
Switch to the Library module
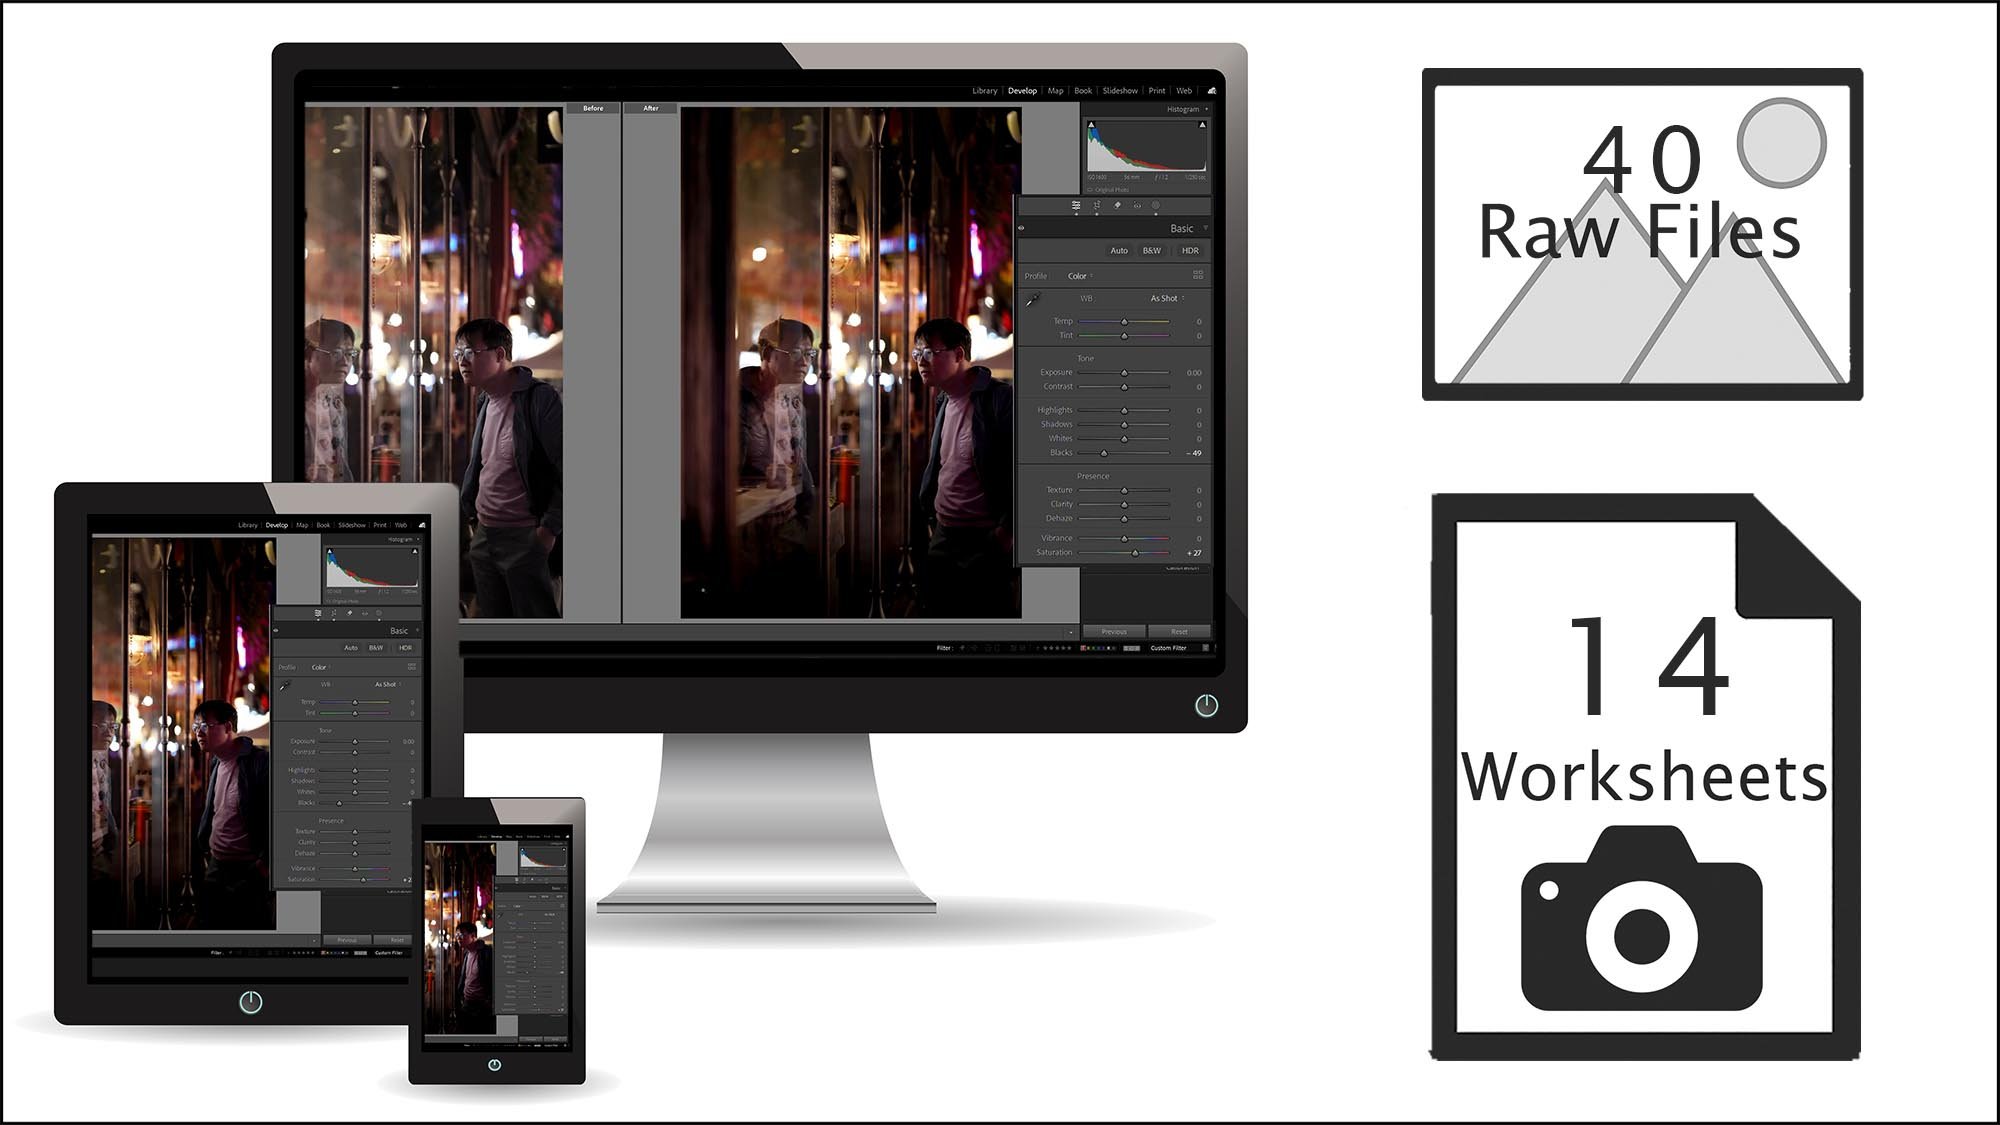[984, 91]
